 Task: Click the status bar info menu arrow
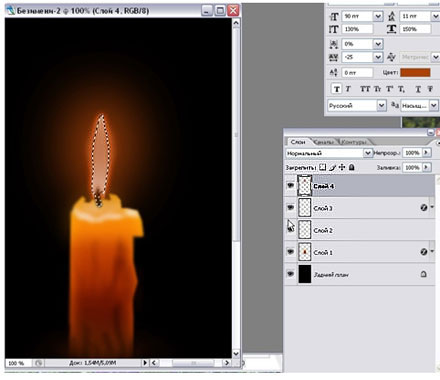[x=145, y=363]
